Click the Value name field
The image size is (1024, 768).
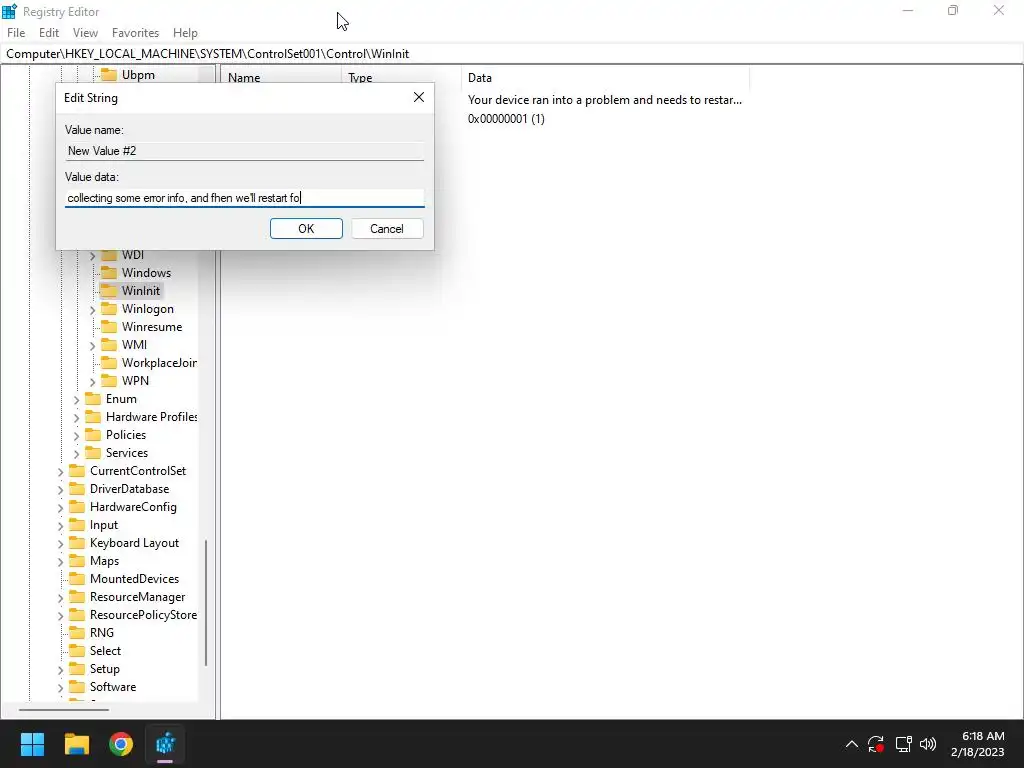pos(245,151)
